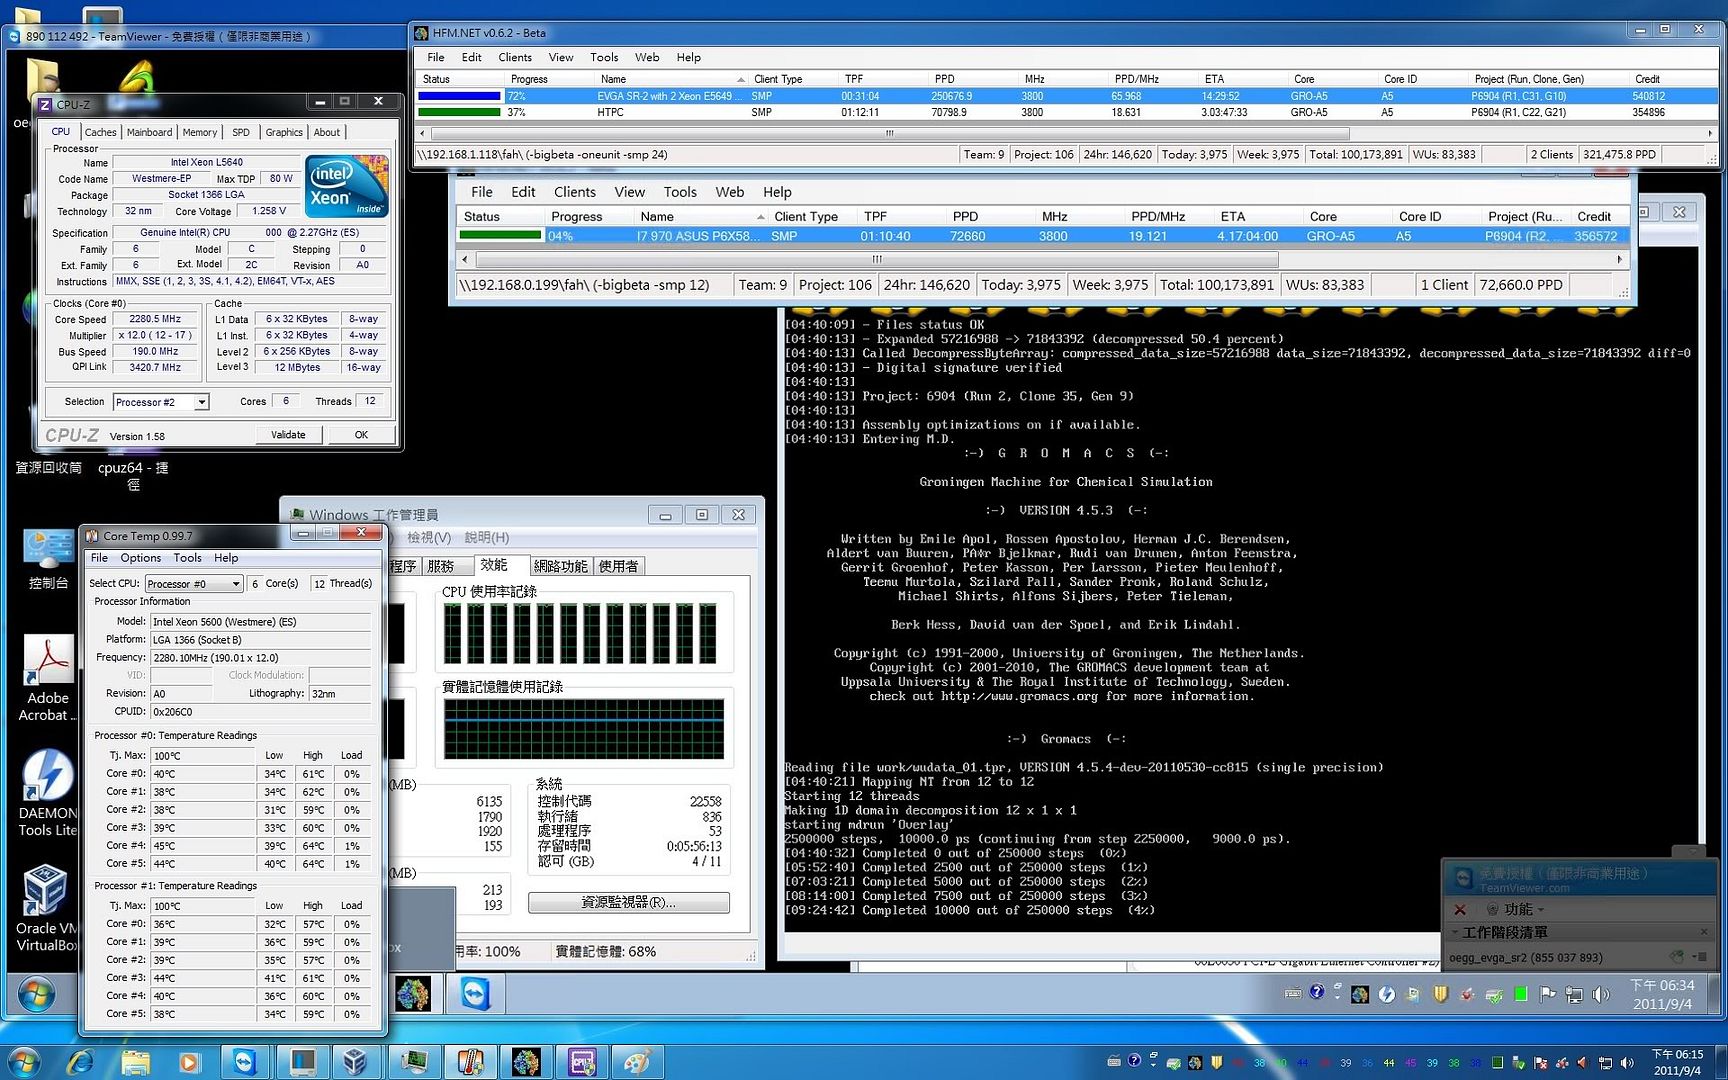Screen dimensions: 1728x1080
Task: Click the remote tray Action Center flag
Action: click(1547, 994)
